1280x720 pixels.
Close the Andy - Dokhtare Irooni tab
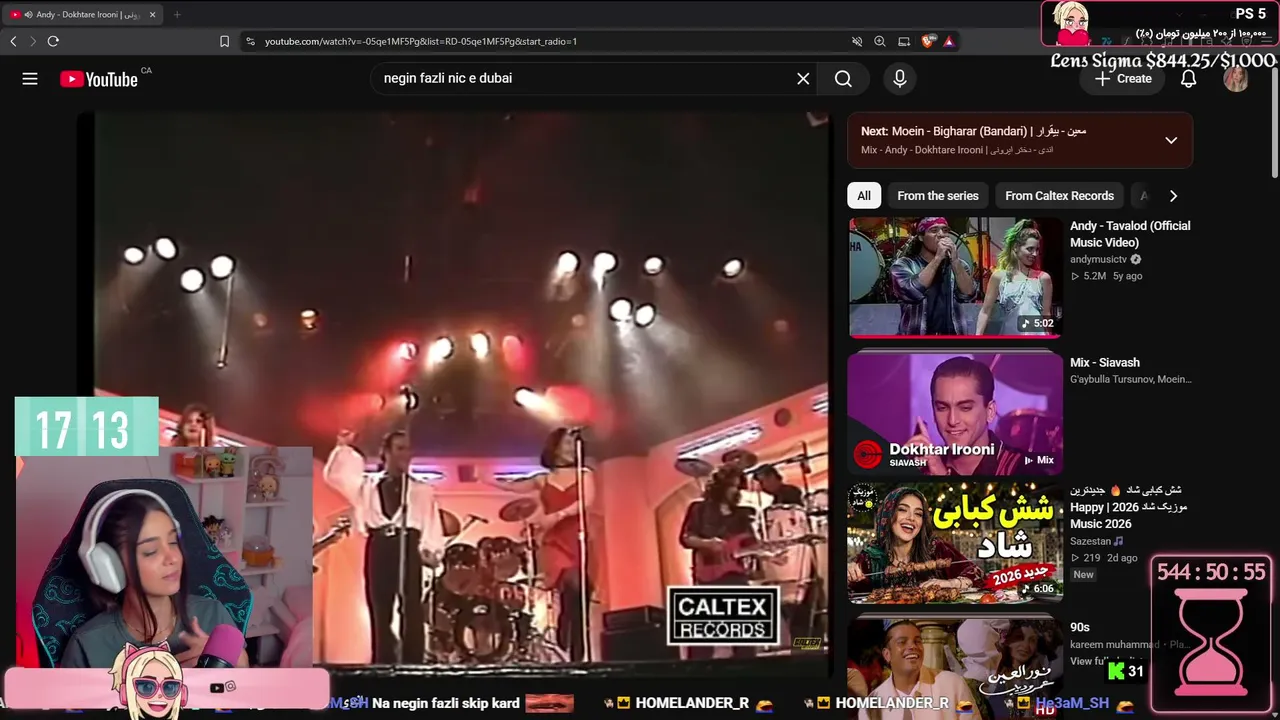click(x=152, y=15)
